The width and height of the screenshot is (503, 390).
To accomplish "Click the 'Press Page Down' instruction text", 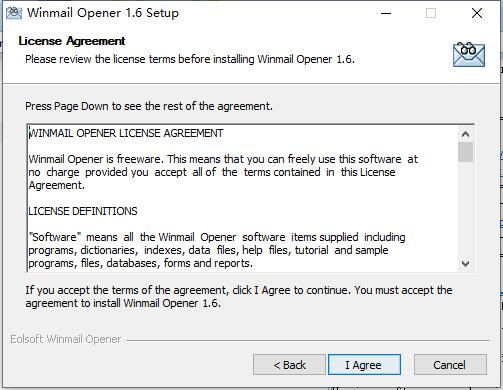I will [x=149, y=106].
